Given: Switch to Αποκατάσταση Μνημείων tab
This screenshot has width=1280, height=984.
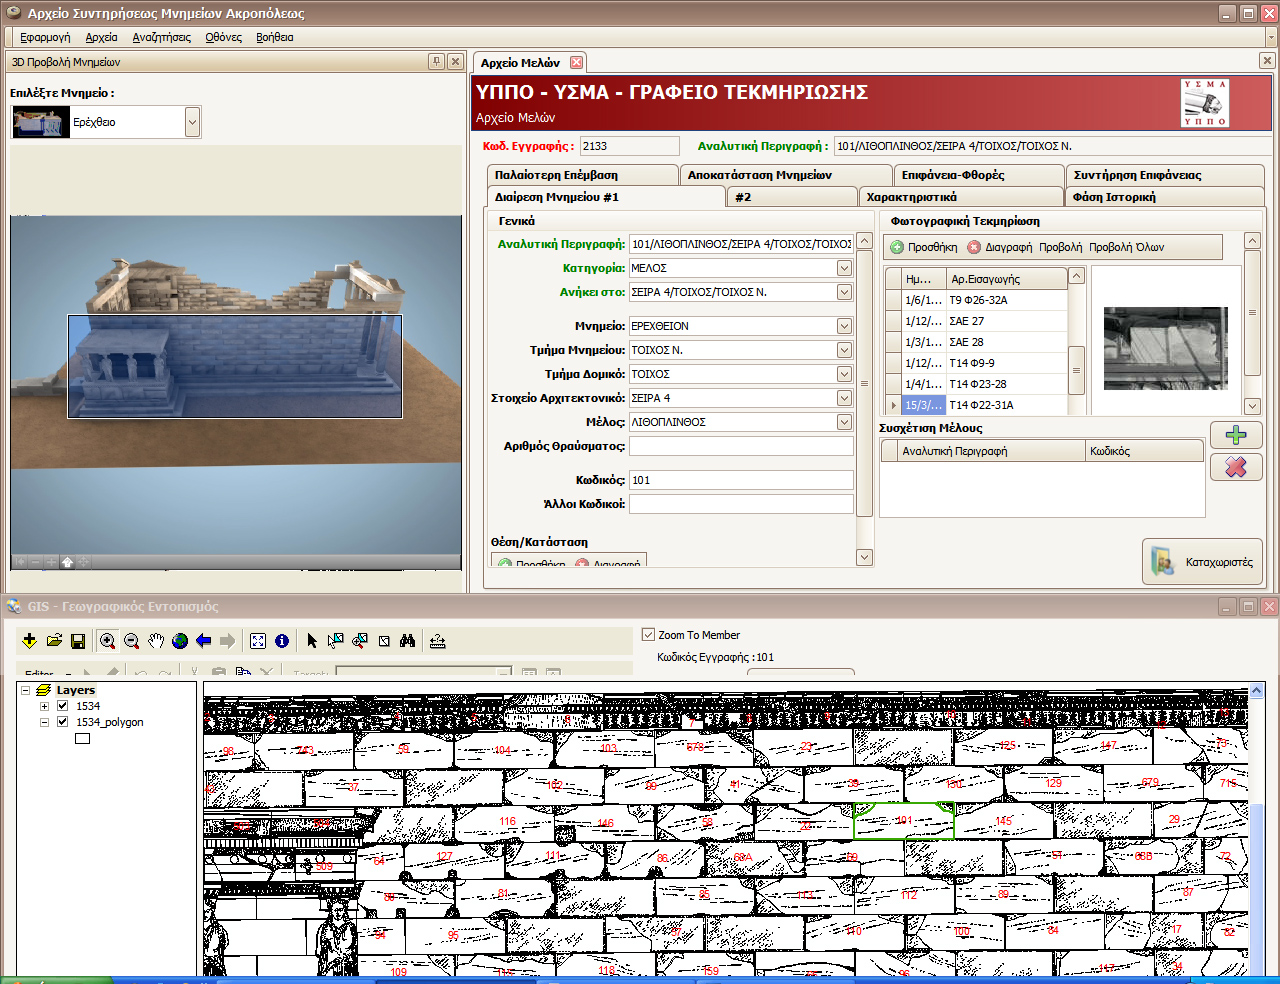Looking at the screenshot, I should (786, 175).
